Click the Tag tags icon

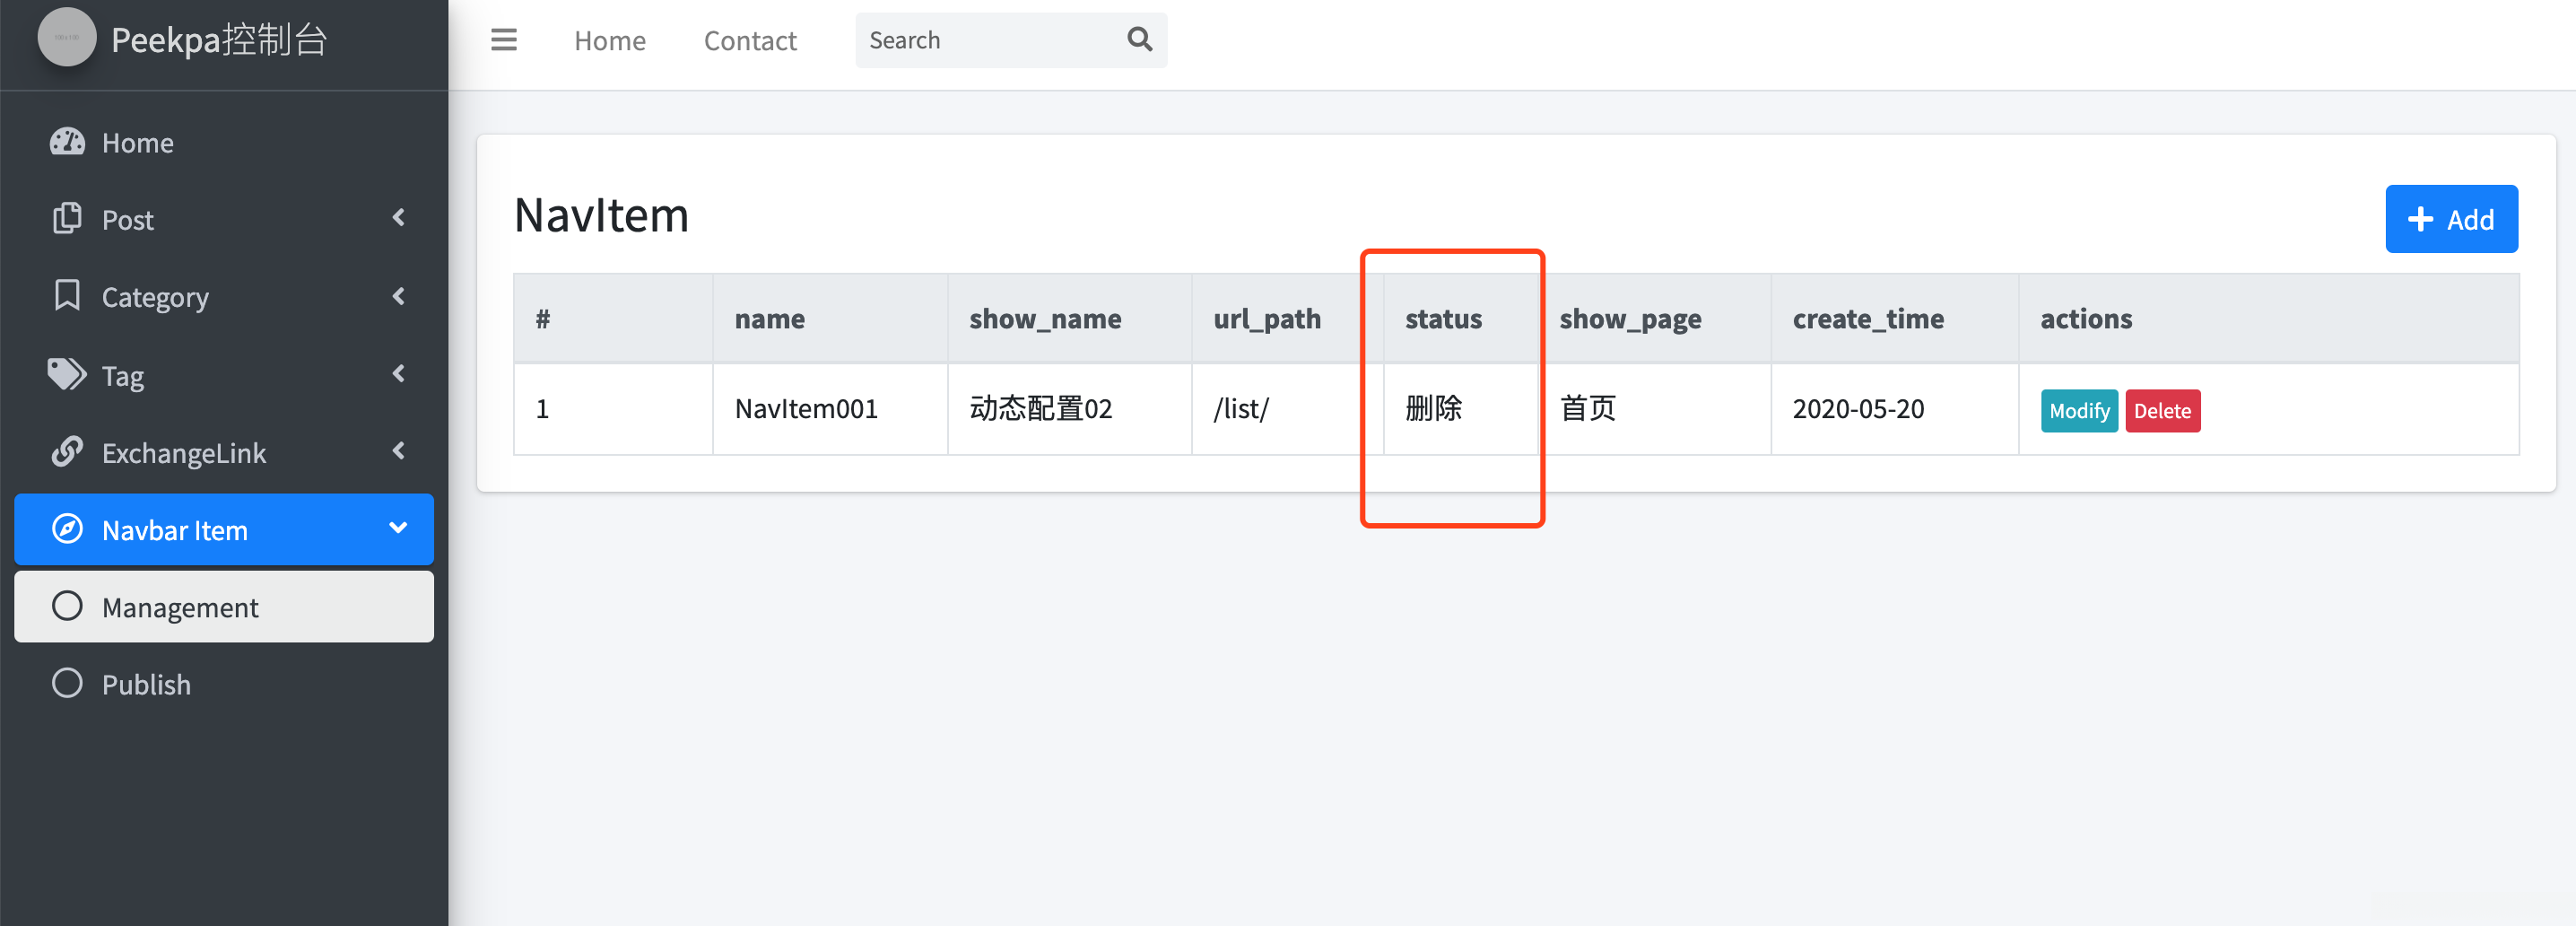67,374
